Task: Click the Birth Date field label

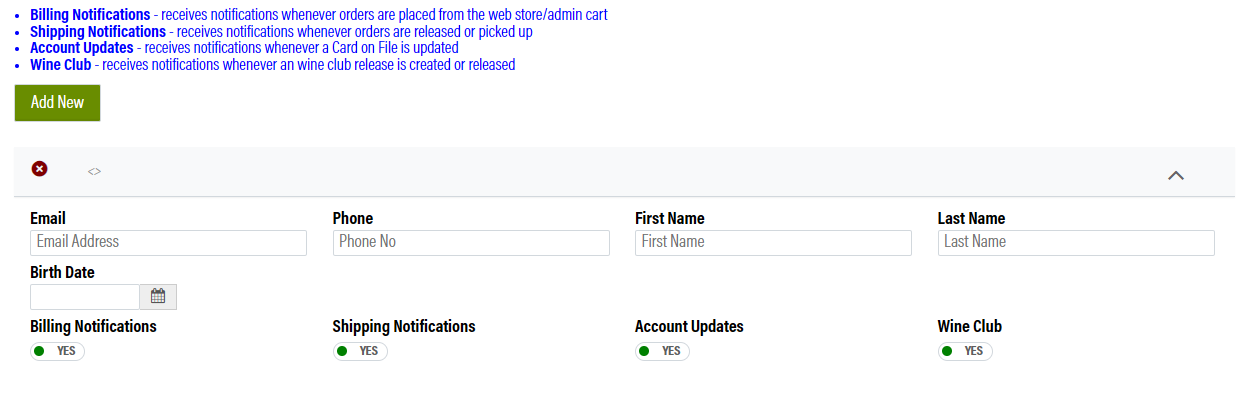Action: tap(63, 272)
